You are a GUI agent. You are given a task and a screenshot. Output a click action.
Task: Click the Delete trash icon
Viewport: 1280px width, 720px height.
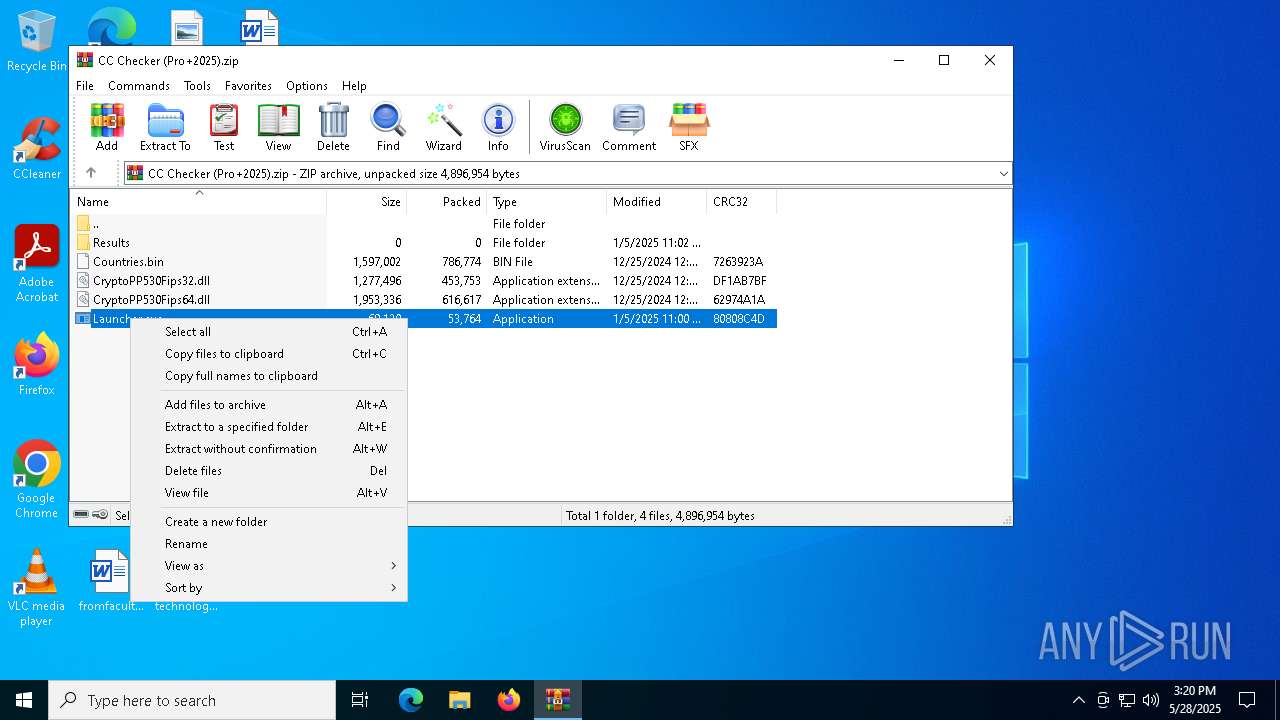[333, 127]
